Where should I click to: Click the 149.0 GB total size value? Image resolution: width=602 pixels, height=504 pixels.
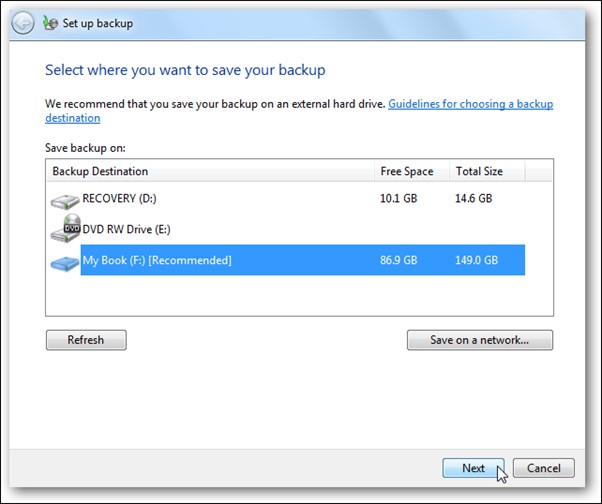pyautogui.click(x=477, y=261)
